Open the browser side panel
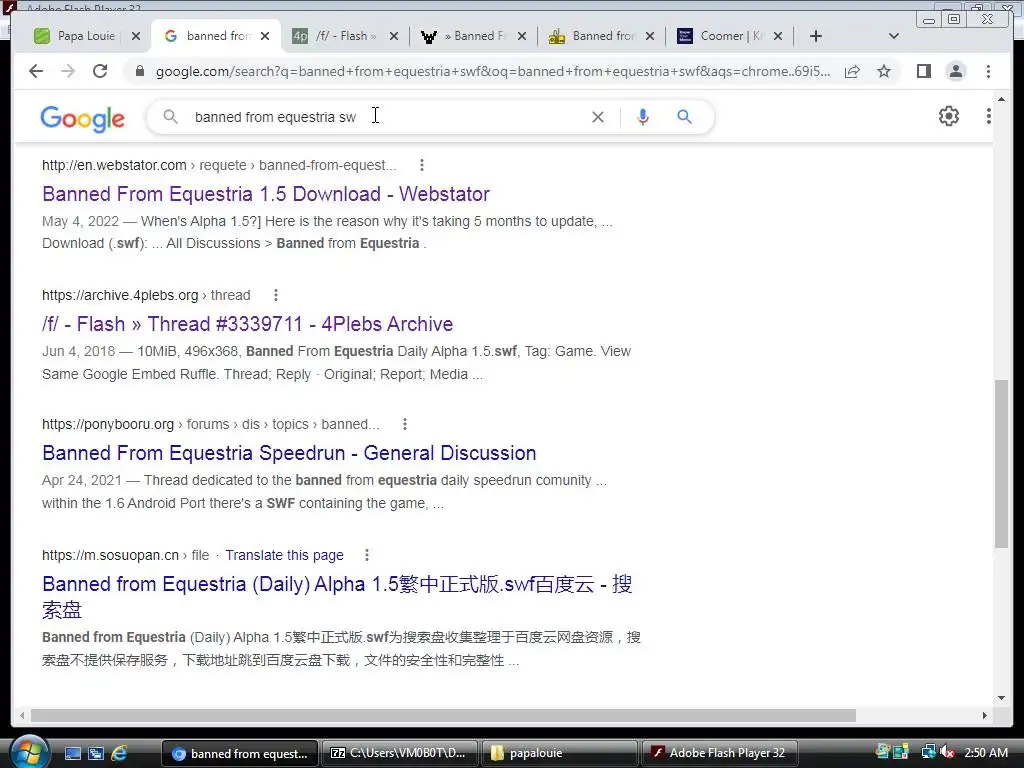Viewport: 1024px width, 768px height. (x=923, y=71)
